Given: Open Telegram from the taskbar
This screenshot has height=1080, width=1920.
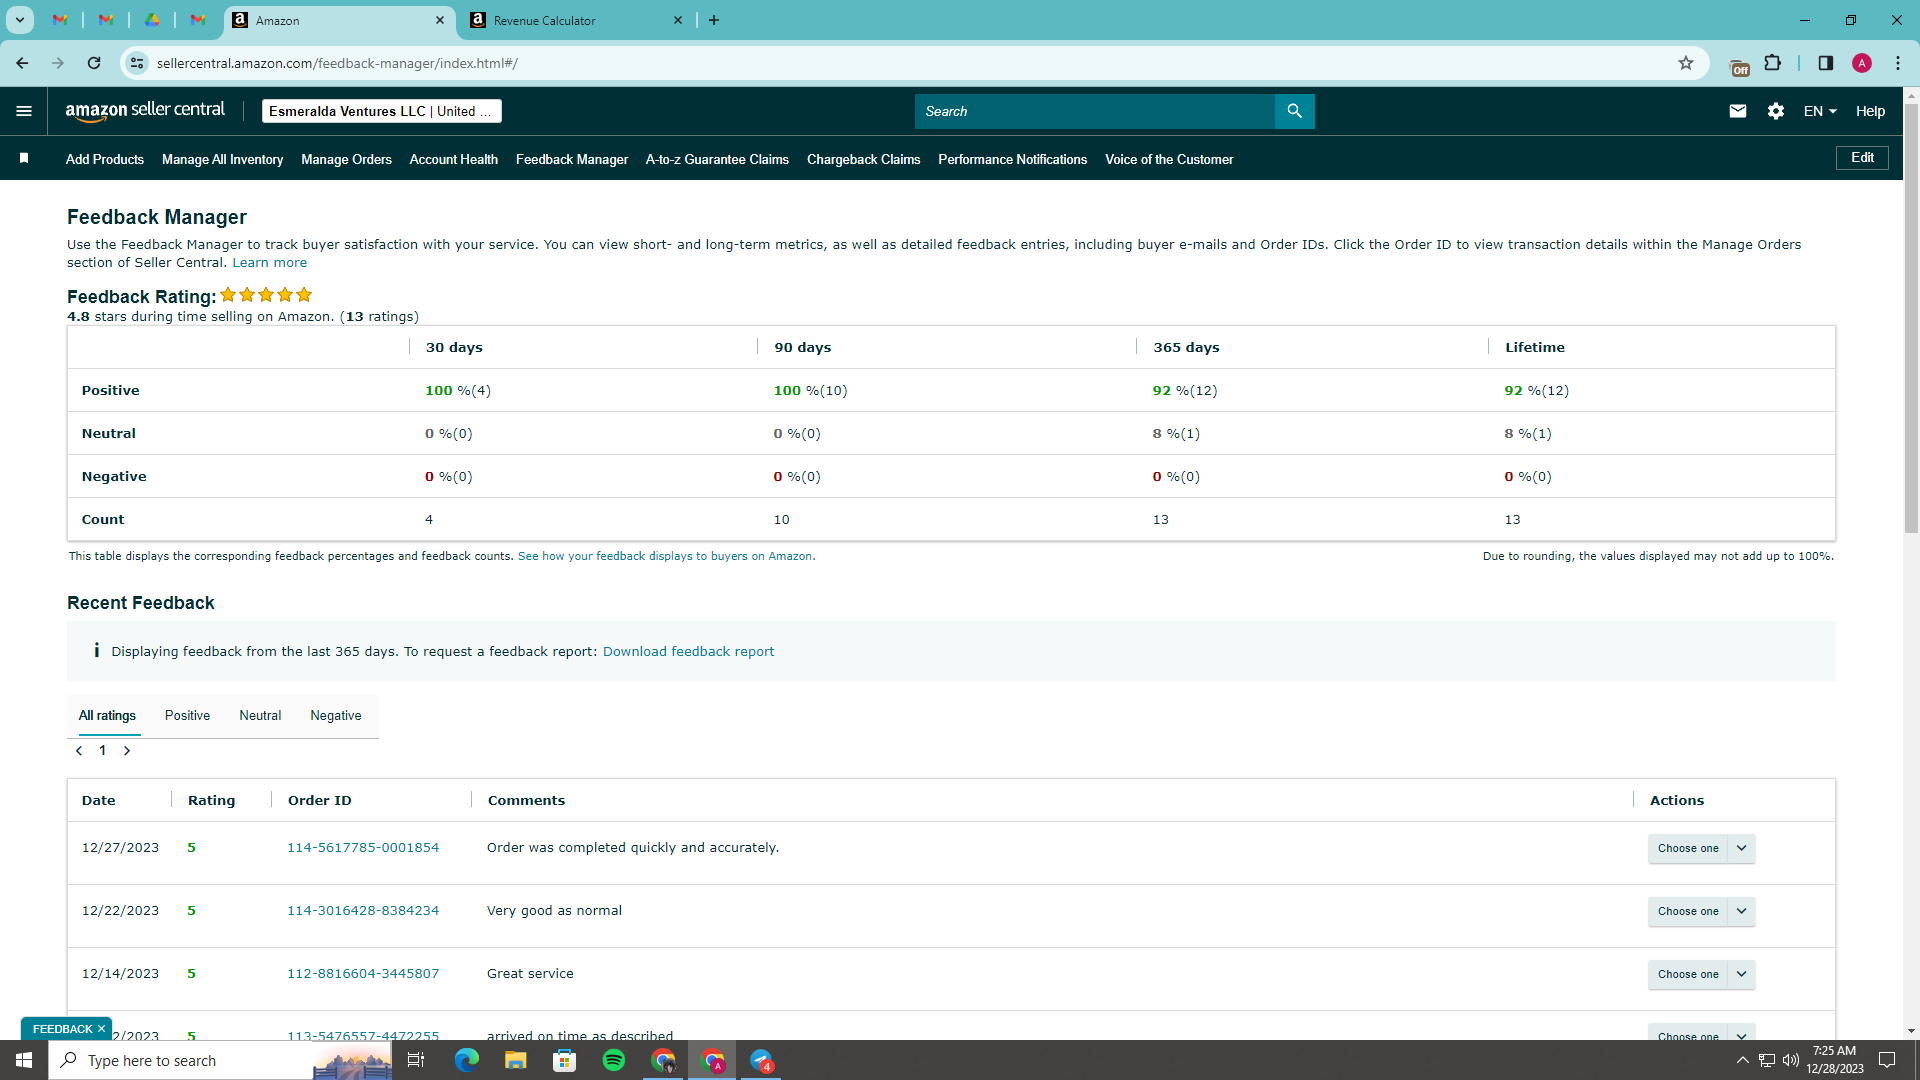Looking at the screenshot, I should [762, 1060].
